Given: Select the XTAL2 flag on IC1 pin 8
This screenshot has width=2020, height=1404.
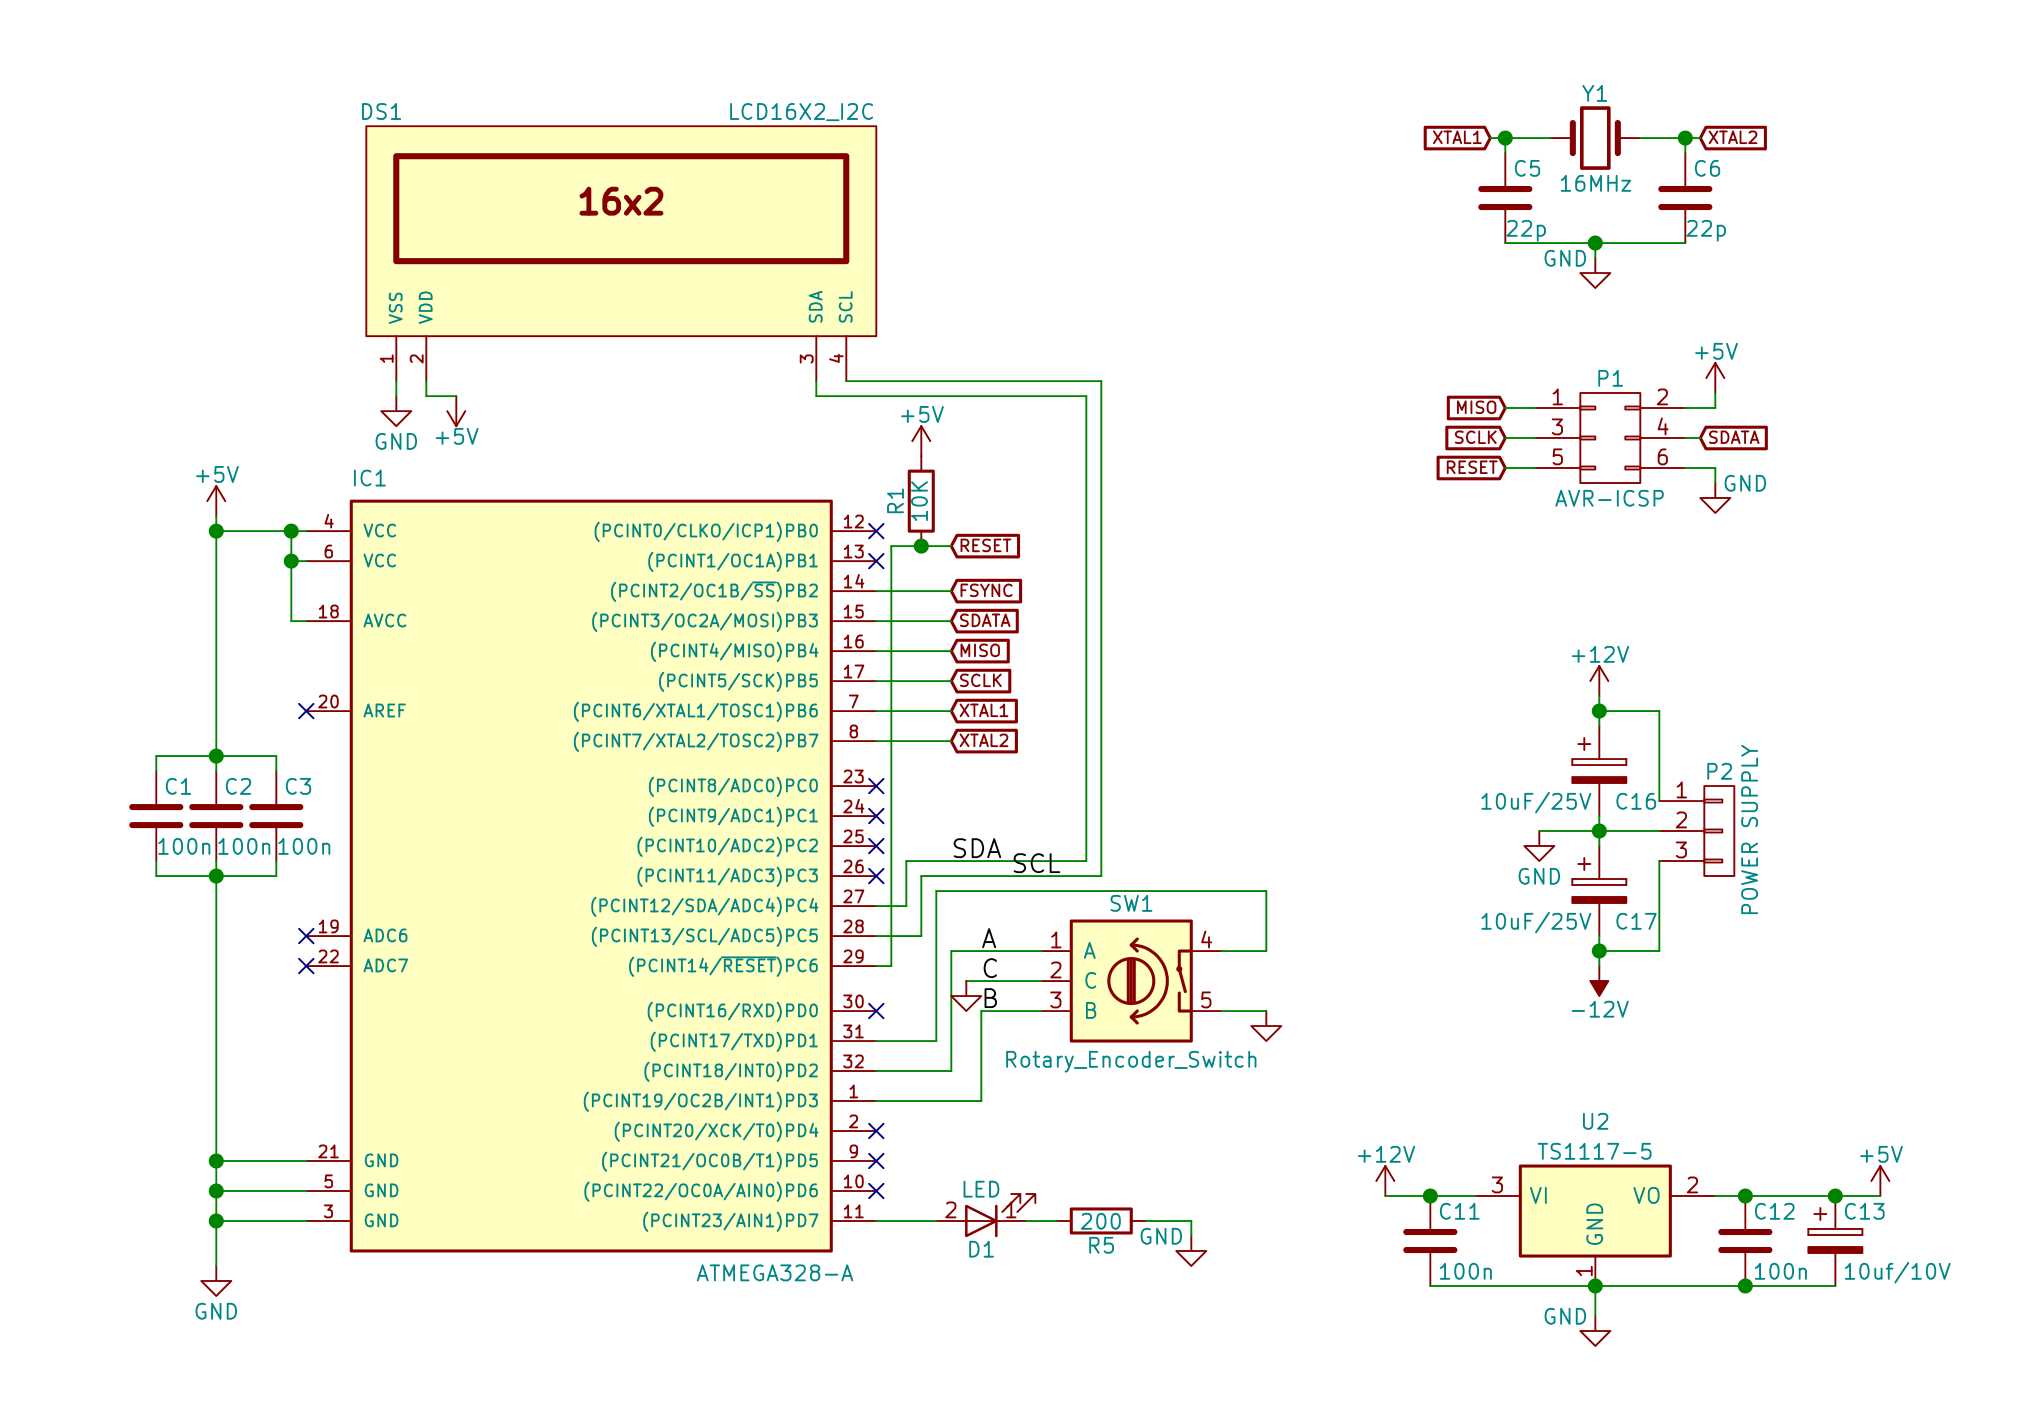Looking at the screenshot, I should point(983,741).
